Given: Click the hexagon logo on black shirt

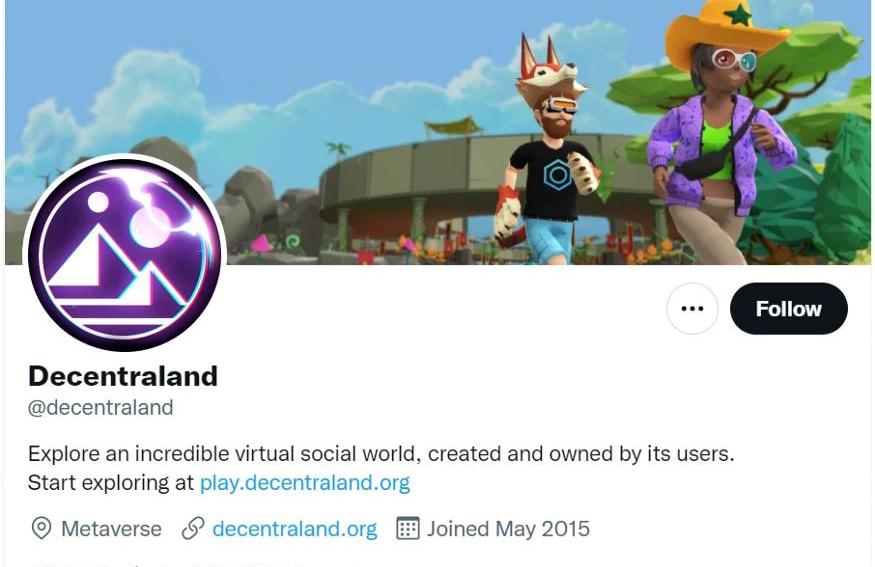Looking at the screenshot, I should [x=556, y=175].
